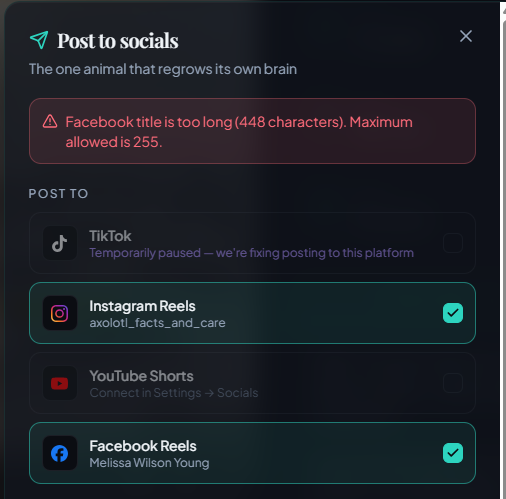Click the Instagram logo icon
The image size is (506, 499).
[60, 313]
